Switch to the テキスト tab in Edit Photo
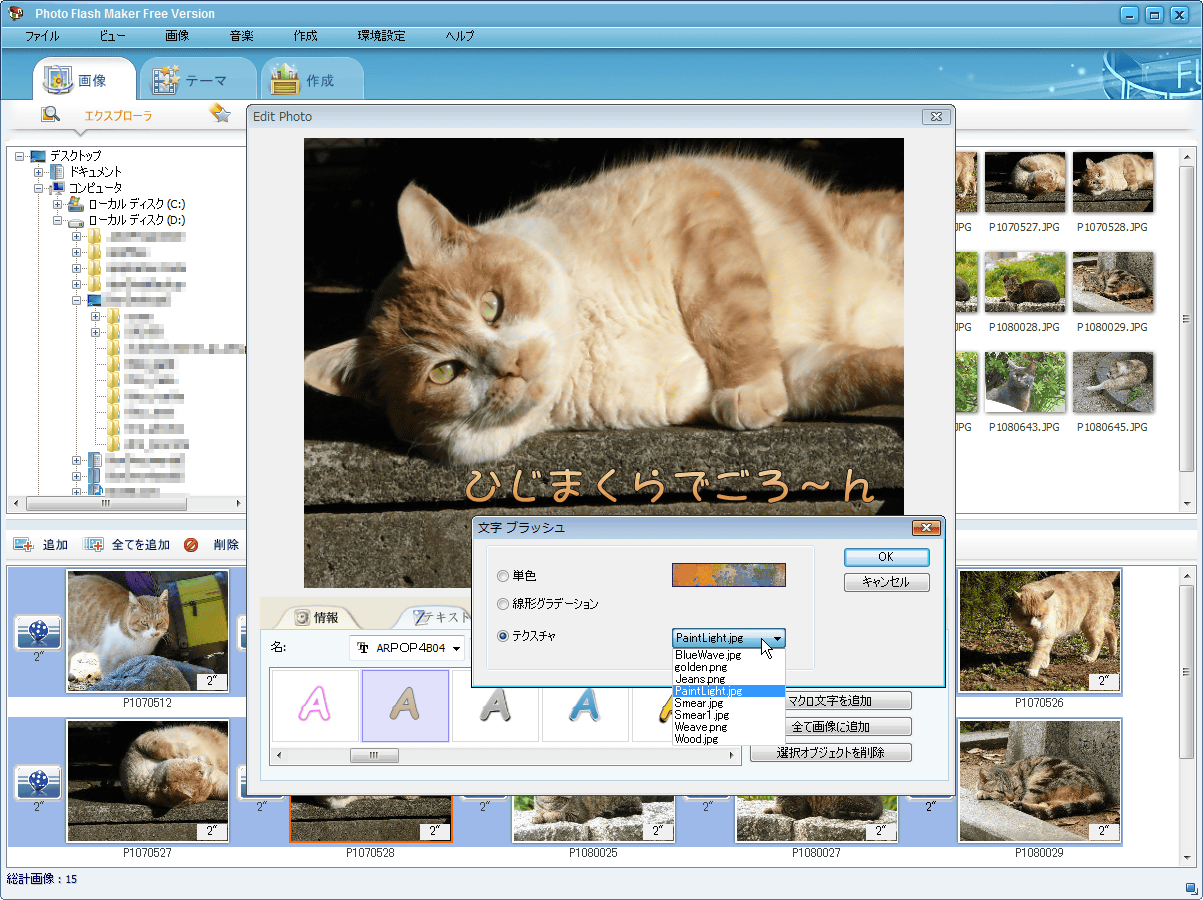This screenshot has width=1203, height=900. [x=433, y=617]
